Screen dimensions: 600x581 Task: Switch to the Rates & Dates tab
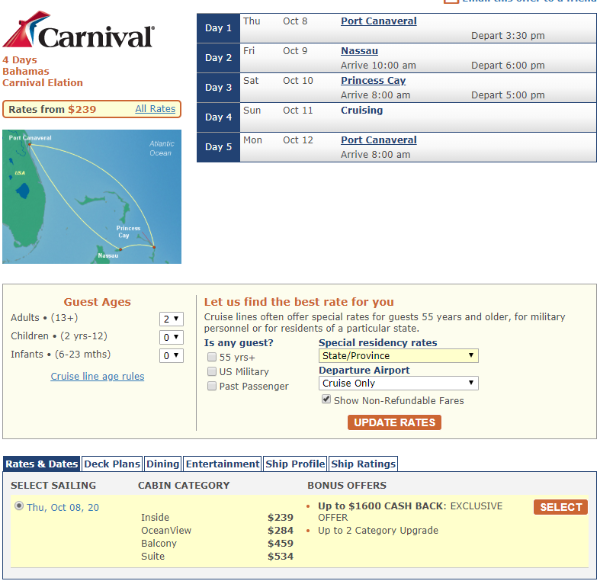click(x=41, y=464)
